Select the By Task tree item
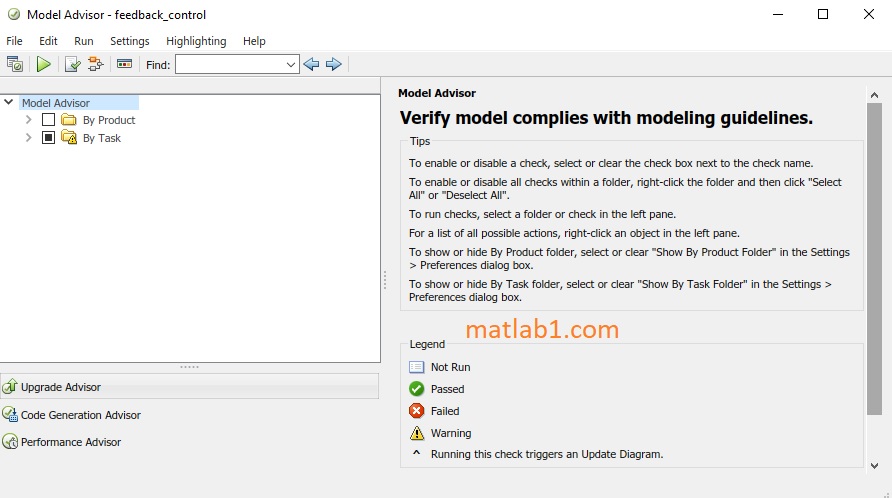Viewport: 892px width, 498px height. click(102, 138)
